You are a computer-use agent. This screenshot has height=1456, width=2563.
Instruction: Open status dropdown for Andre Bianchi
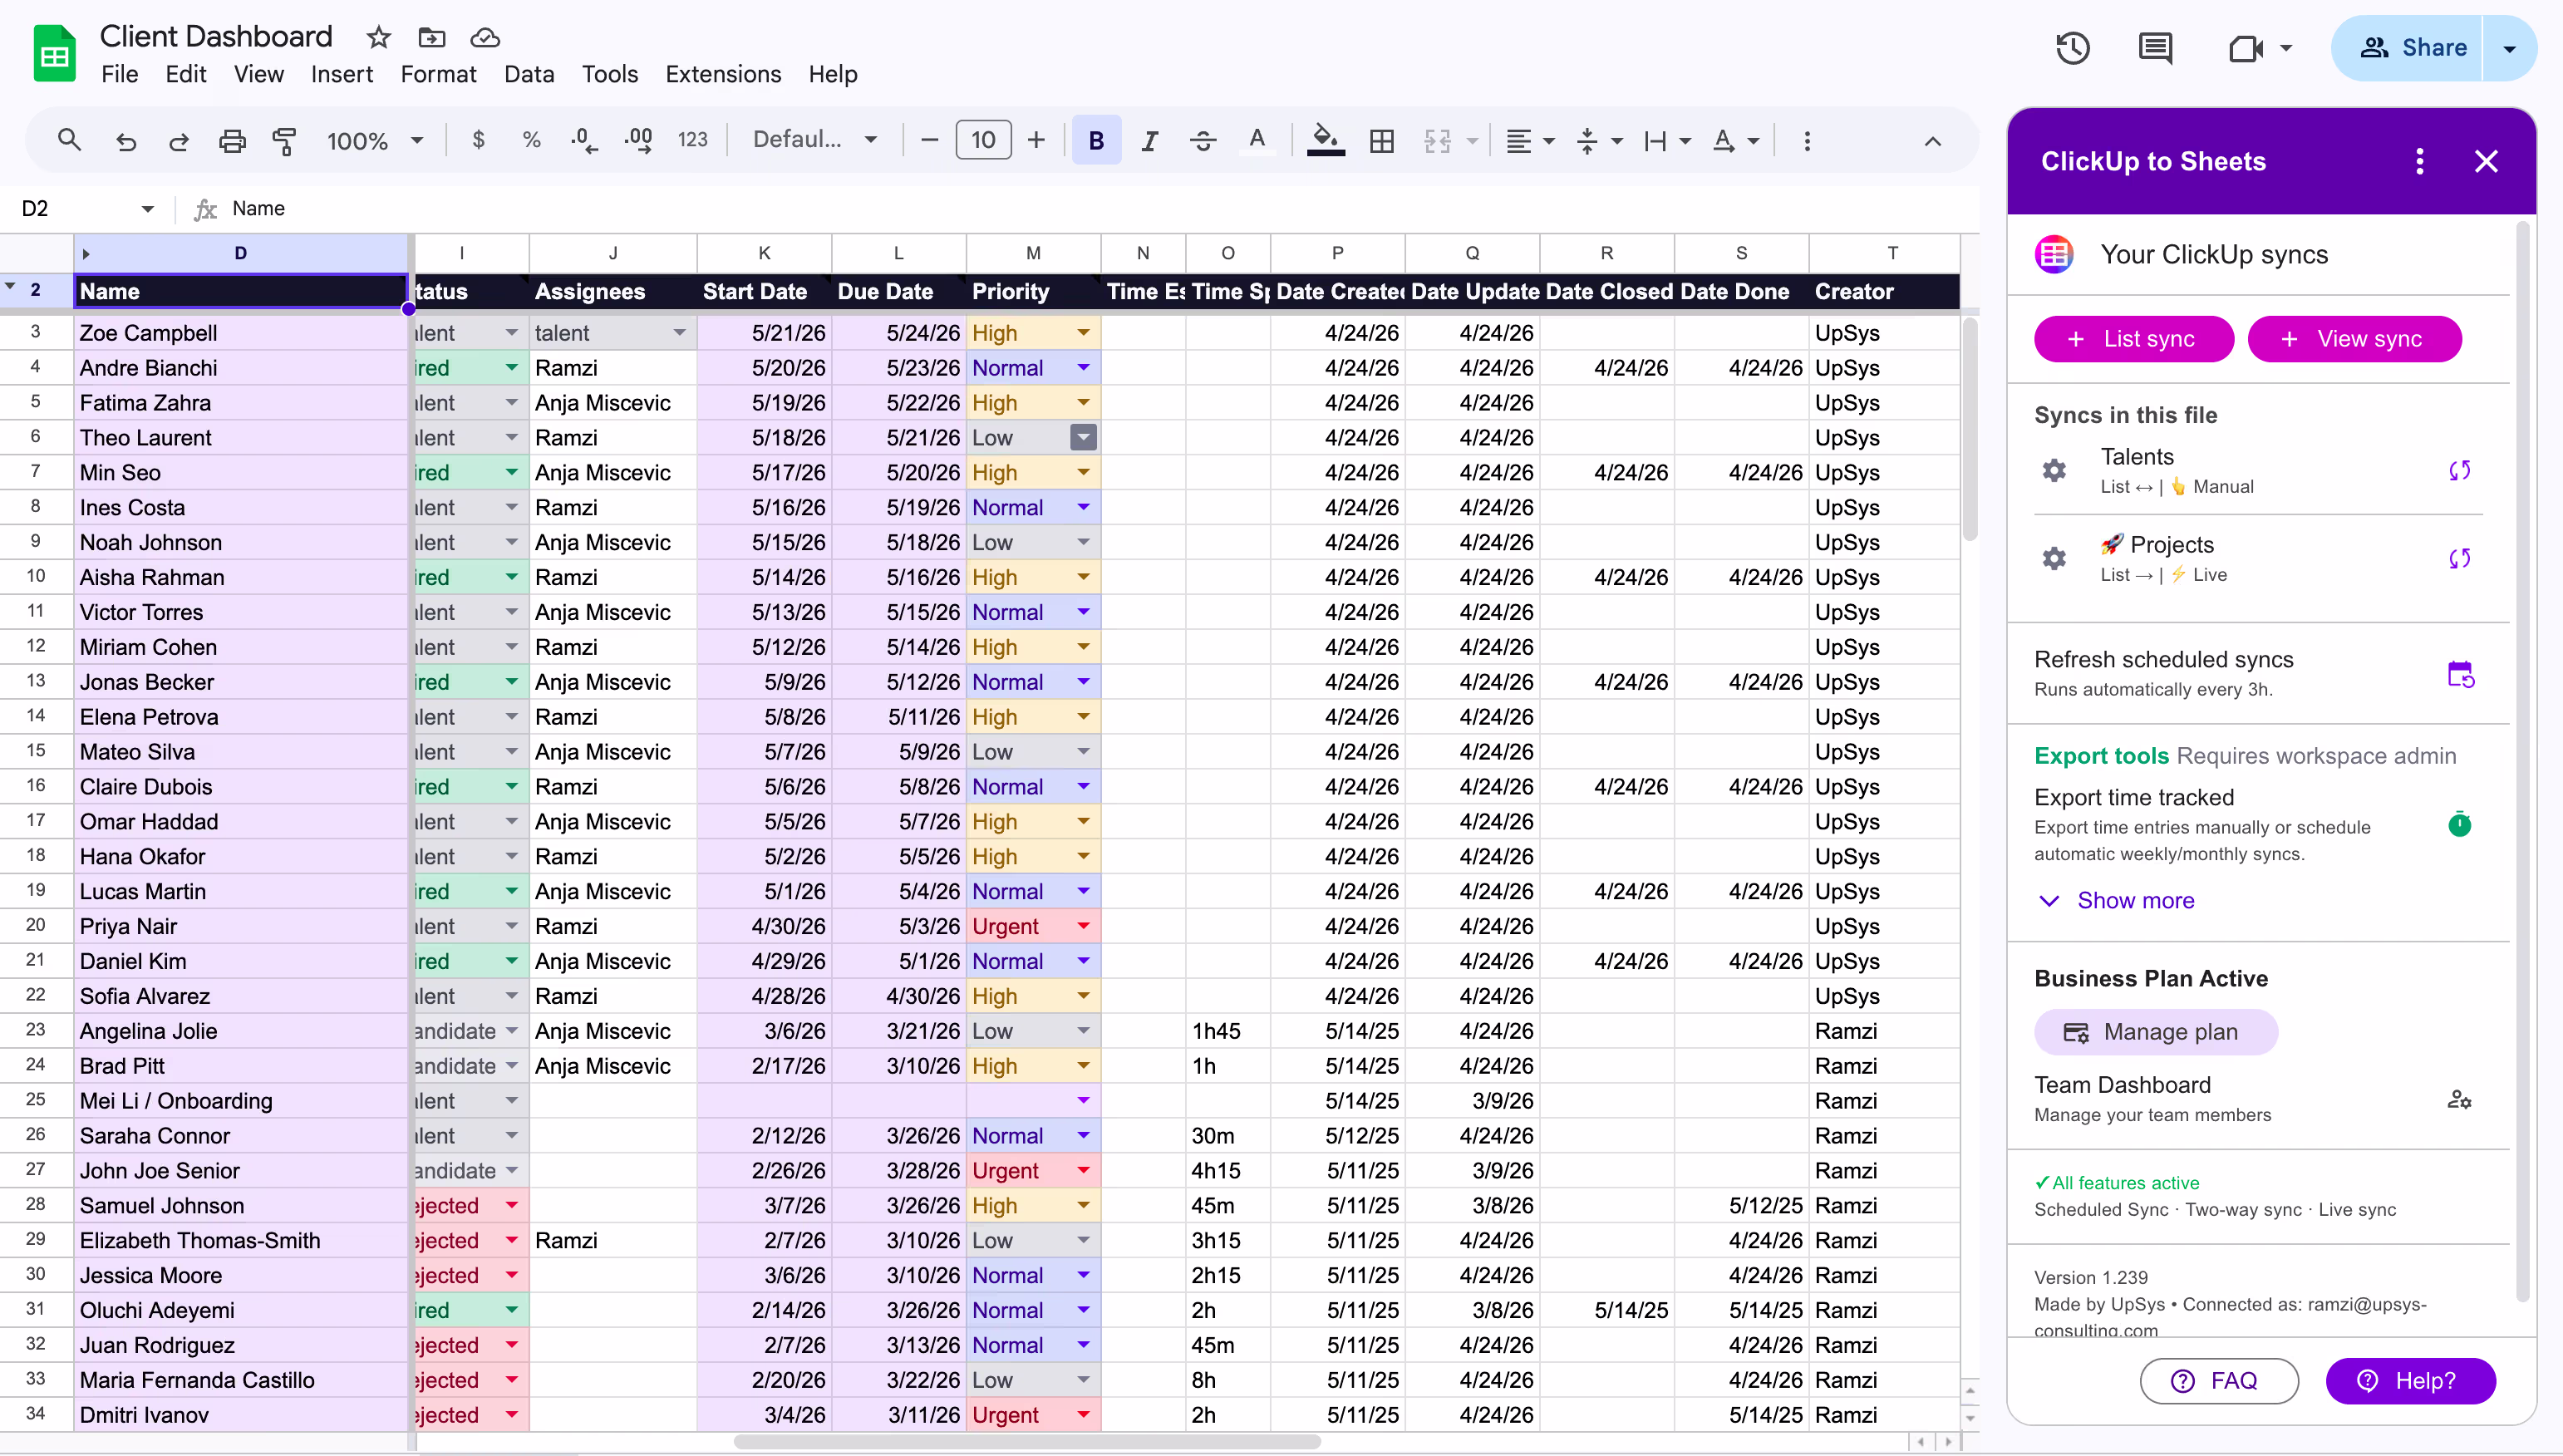[x=512, y=367]
